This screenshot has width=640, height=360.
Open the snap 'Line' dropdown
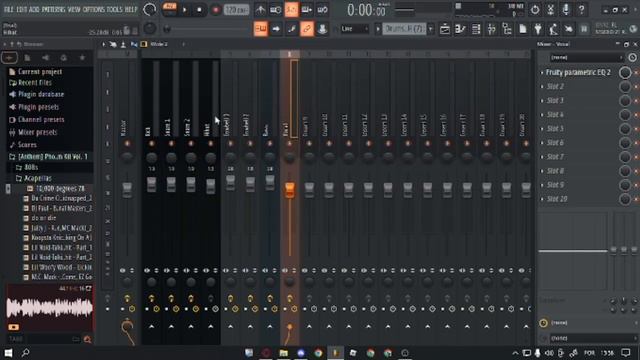(355, 29)
